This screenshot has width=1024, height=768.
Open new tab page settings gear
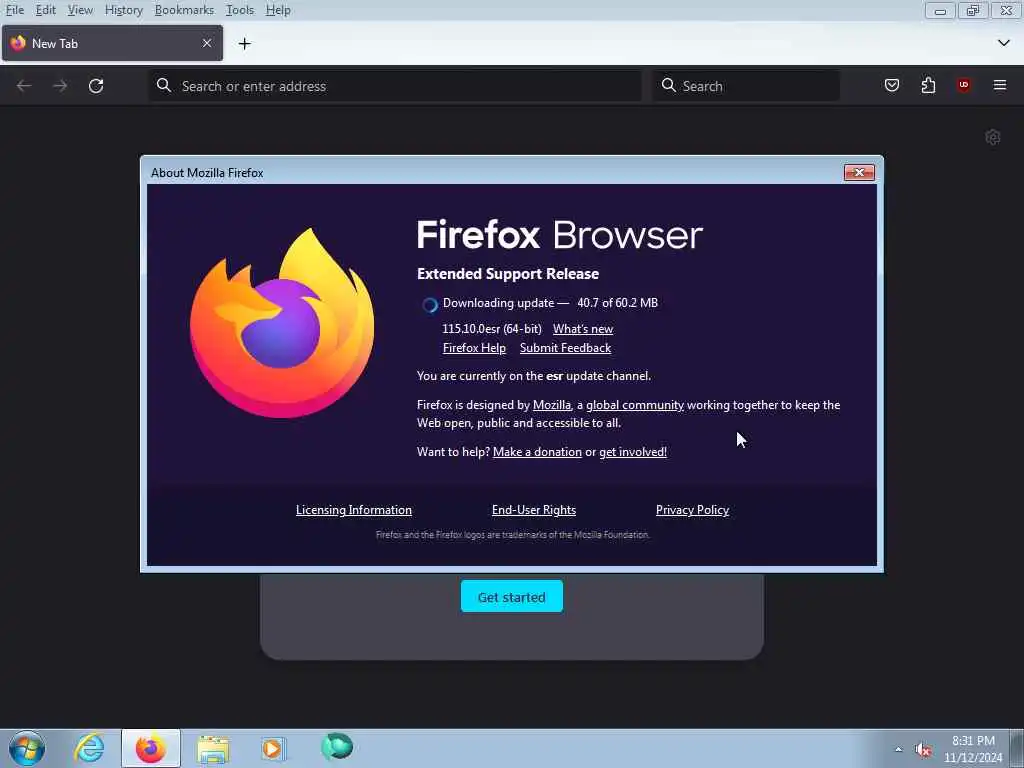point(993,137)
